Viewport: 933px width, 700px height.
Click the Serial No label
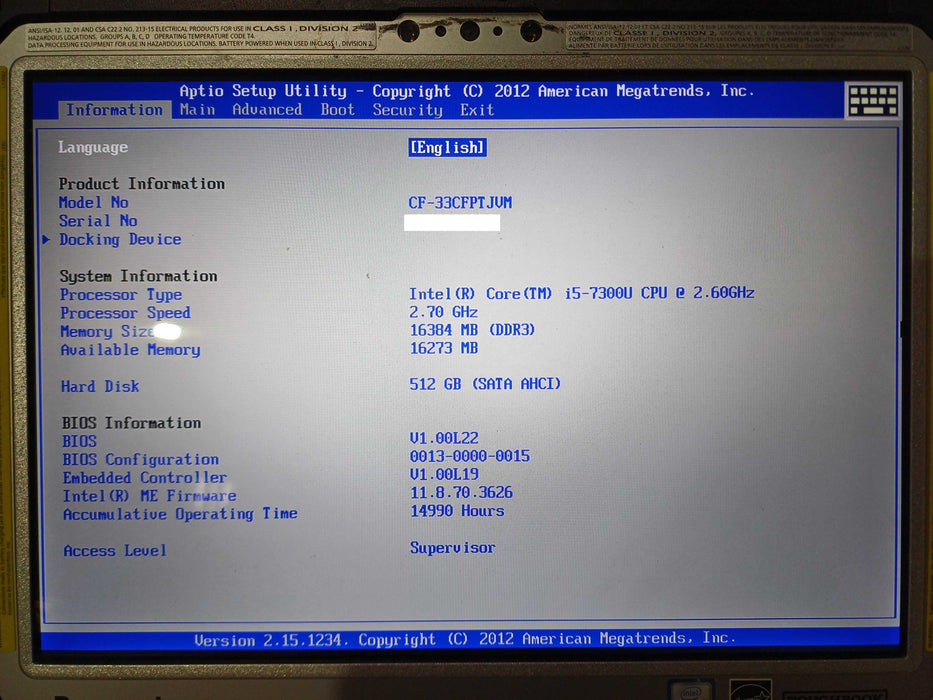pyautogui.click(x=98, y=221)
